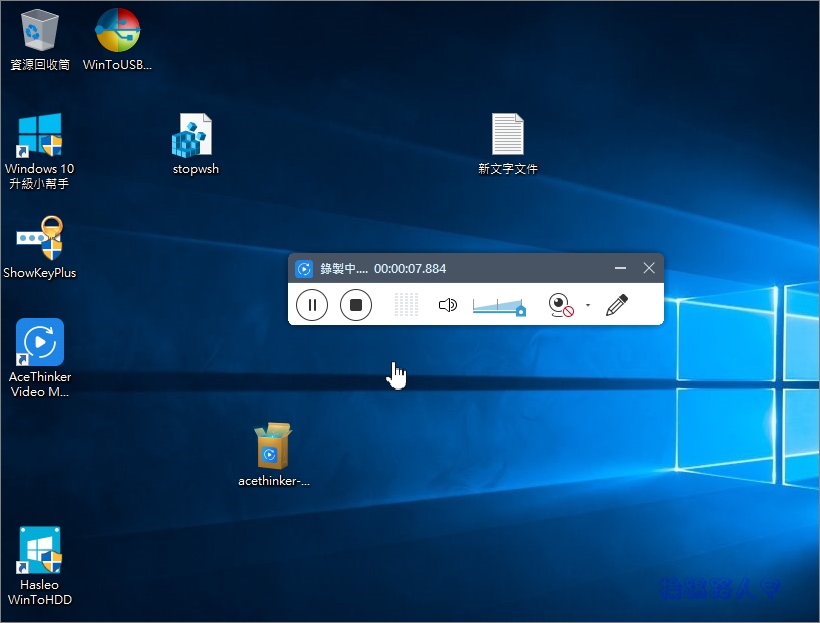
Task: Select the stopwsh registry file
Action: click(194, 135)
